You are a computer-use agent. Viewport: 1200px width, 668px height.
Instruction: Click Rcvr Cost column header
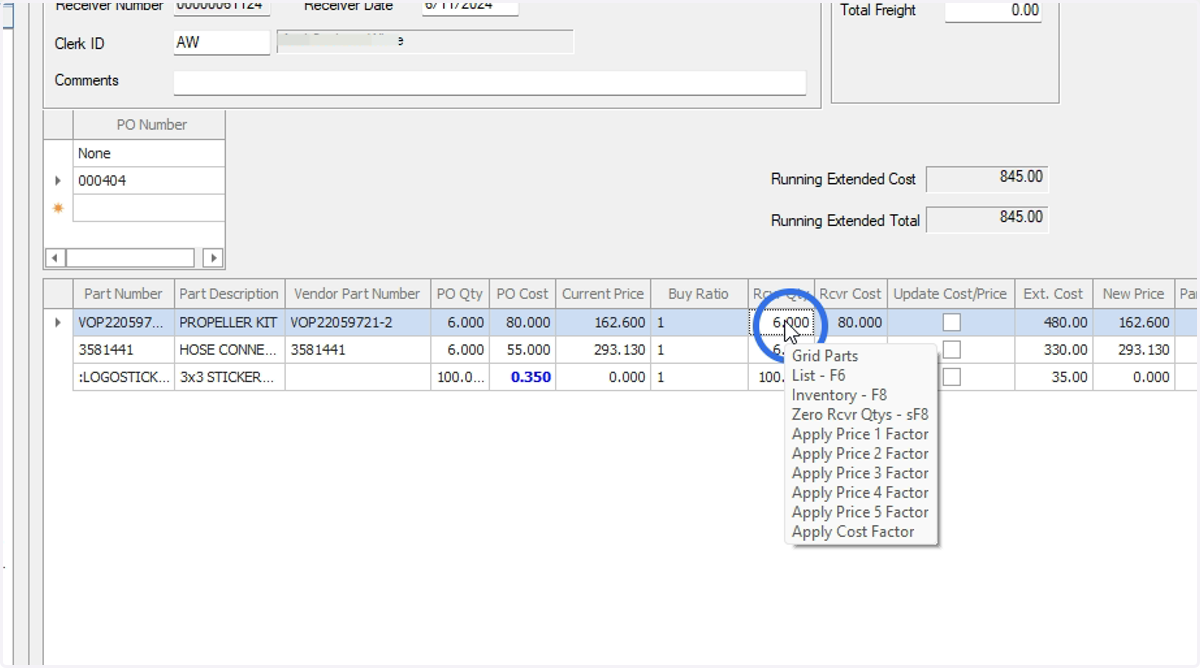click(851, 294)
